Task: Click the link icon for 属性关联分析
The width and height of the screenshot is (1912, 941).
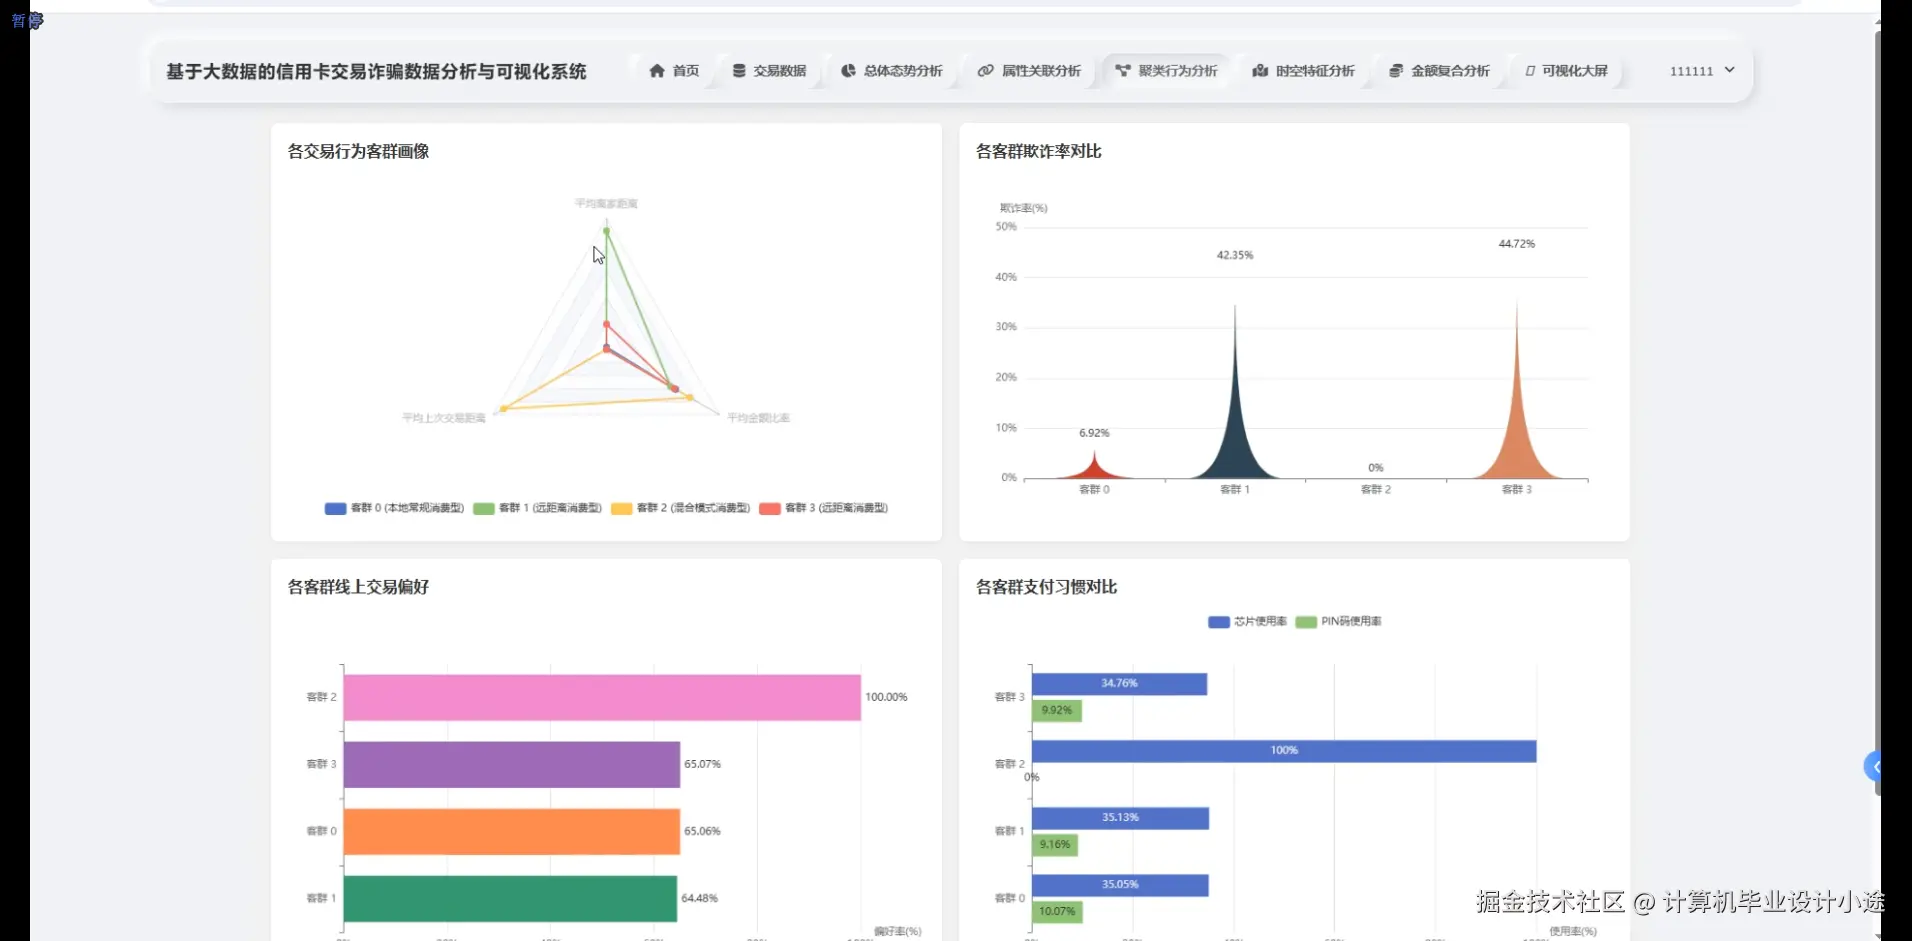Action: pyautogui.click(x=985, y=71)
